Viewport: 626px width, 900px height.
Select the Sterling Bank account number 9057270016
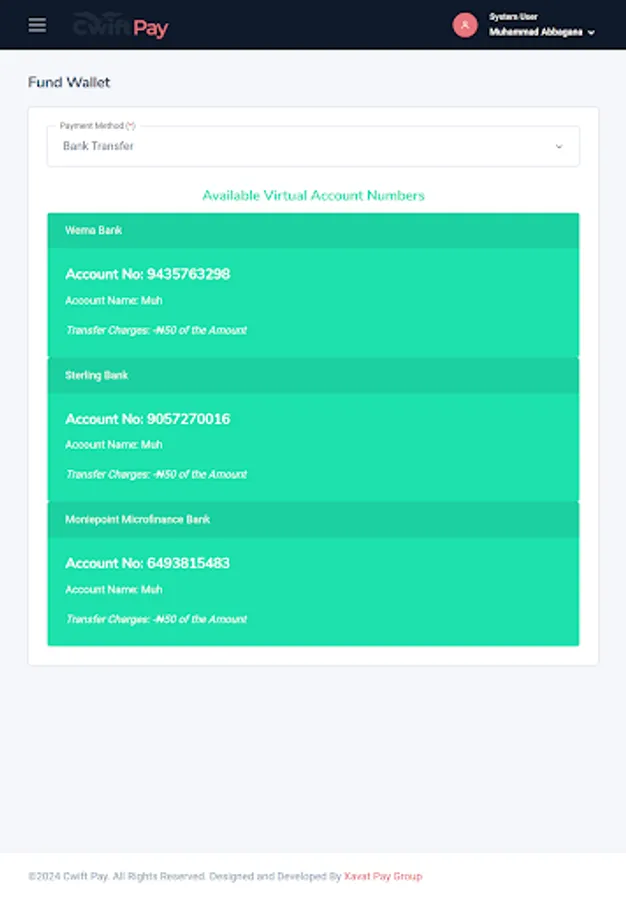click(x=147, y=419)
